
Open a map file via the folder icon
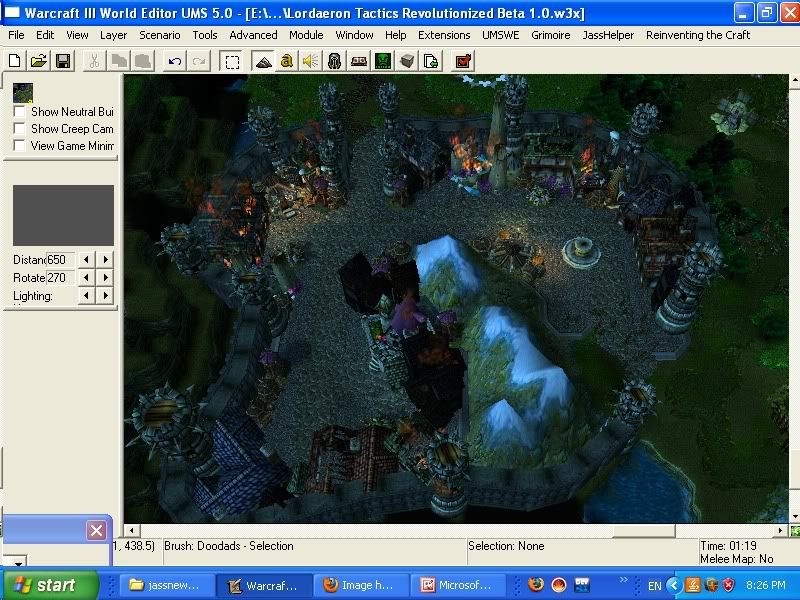[x=39, y=61]
